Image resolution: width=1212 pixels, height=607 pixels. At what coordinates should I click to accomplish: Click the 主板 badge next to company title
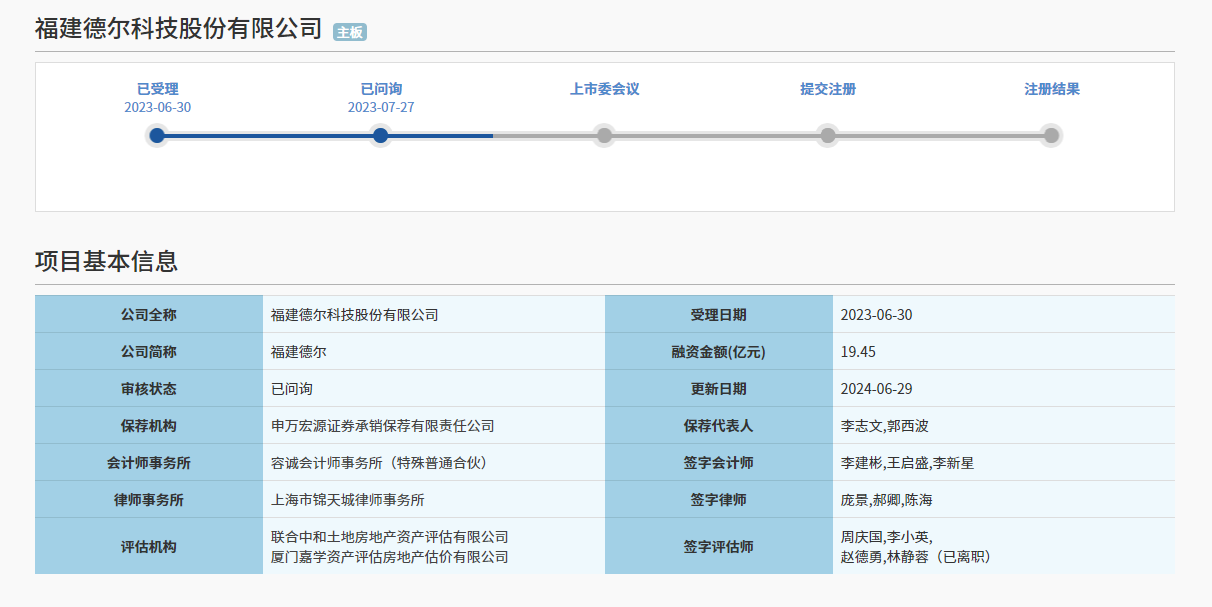(x=350, y=32)
